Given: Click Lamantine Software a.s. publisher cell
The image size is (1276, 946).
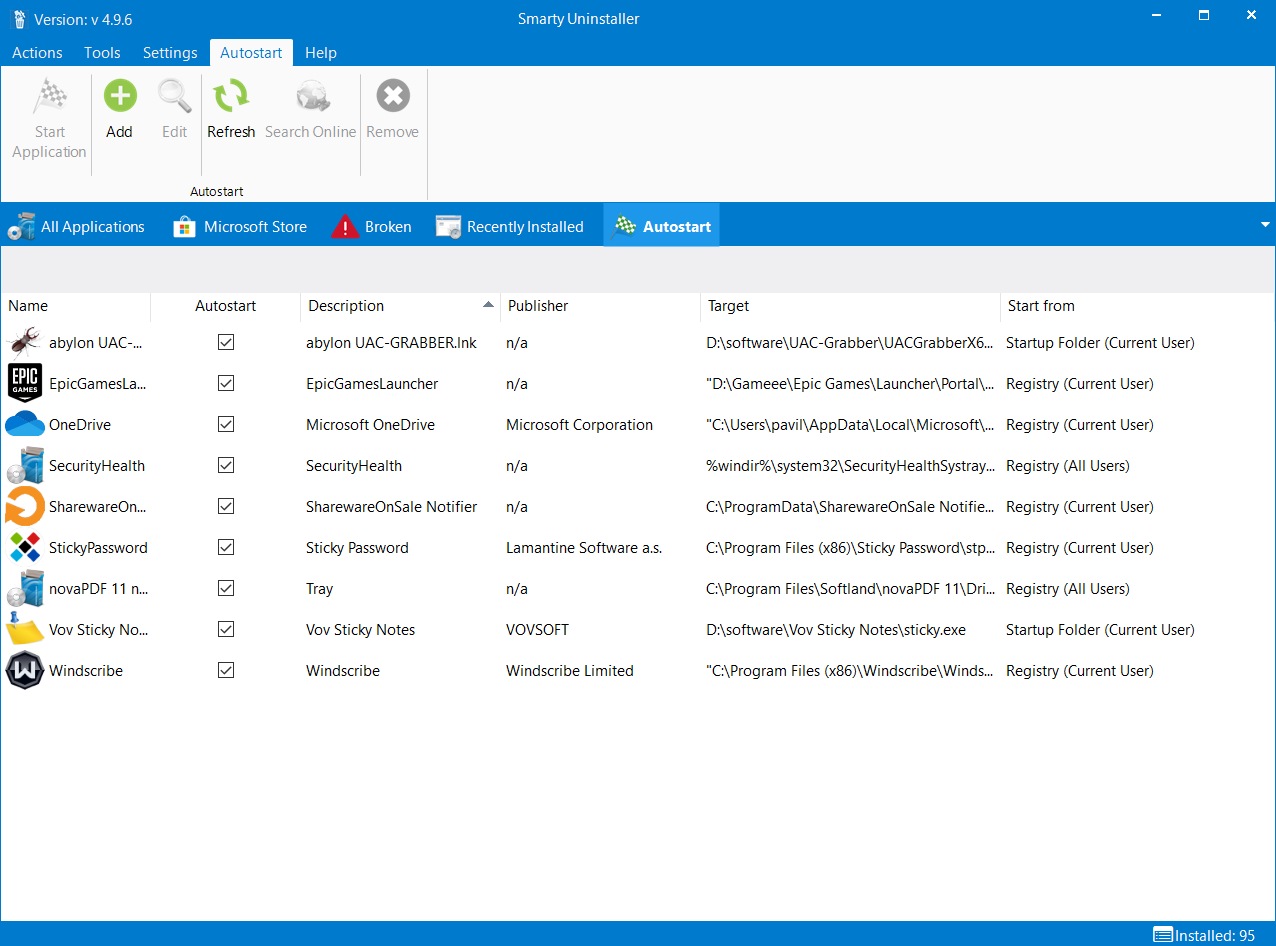Looking at the screenshot, I should pos(584,548).
